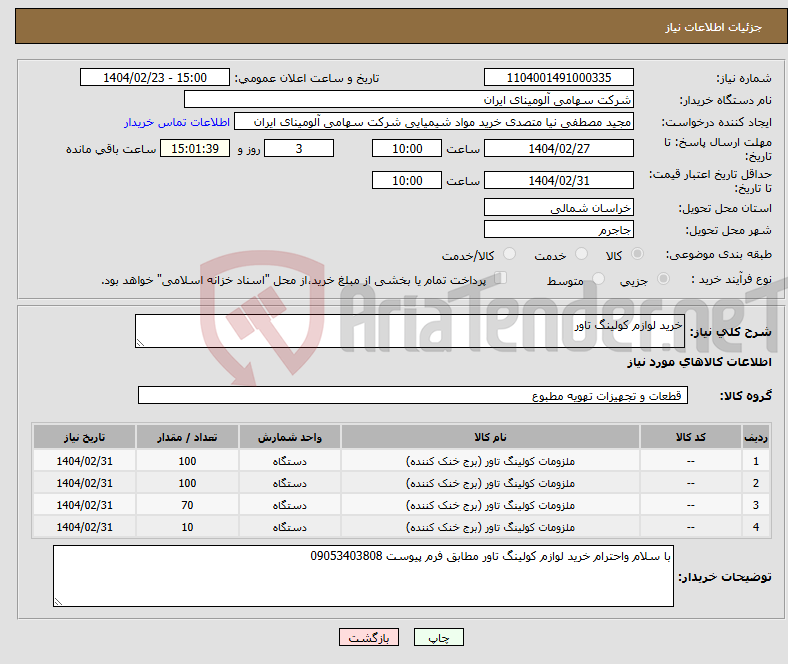Click the response deadline hour 10:00 field

click(x=407, y=148)
